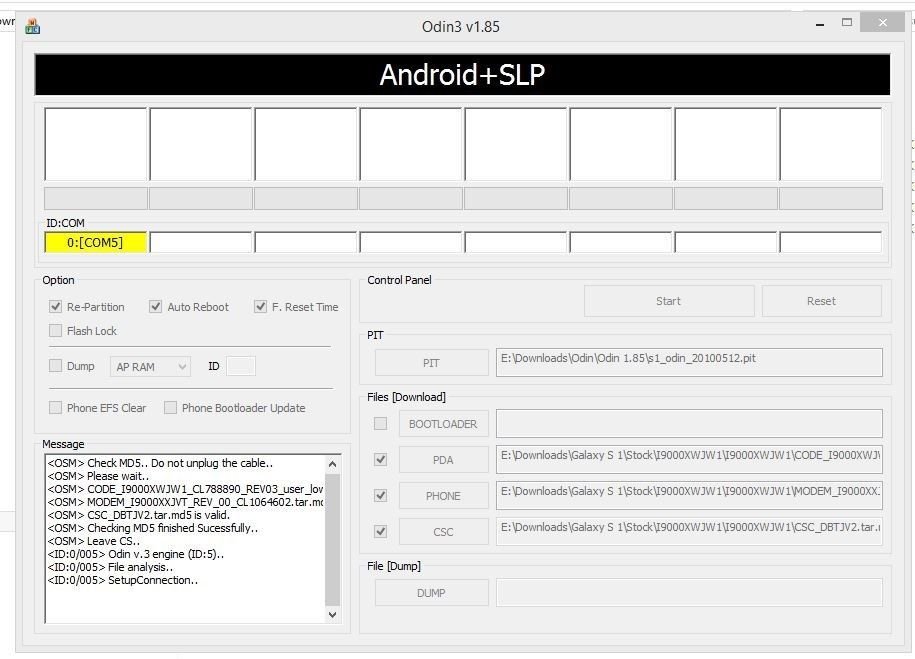
Task: Open the AP RAM dropdown
Action: tap(150, 367)
